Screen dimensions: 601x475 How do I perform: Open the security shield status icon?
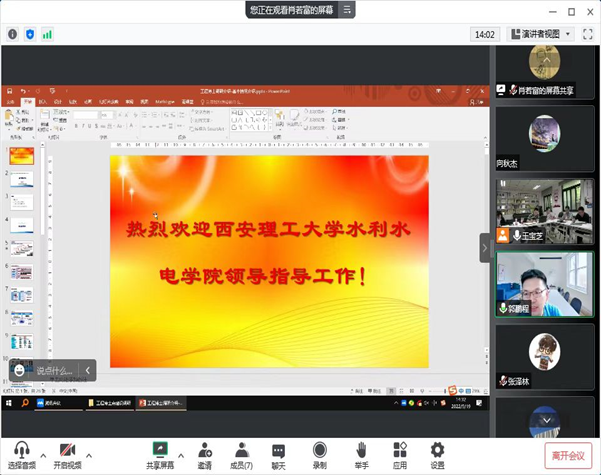[x=30, y=33]
